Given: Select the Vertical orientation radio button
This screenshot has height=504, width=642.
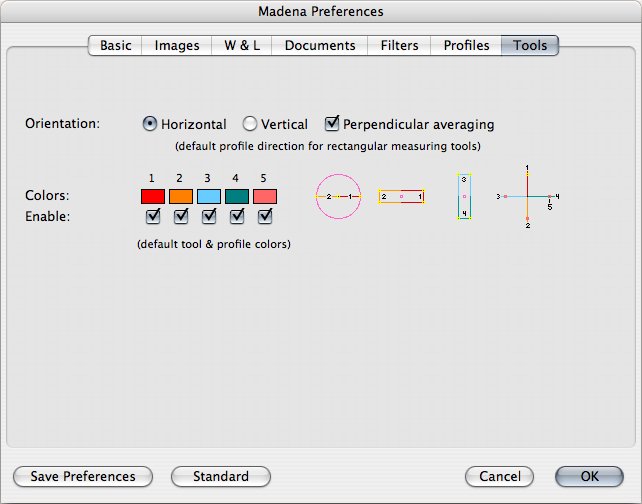Looking at the screenshot, I should 250,125.
